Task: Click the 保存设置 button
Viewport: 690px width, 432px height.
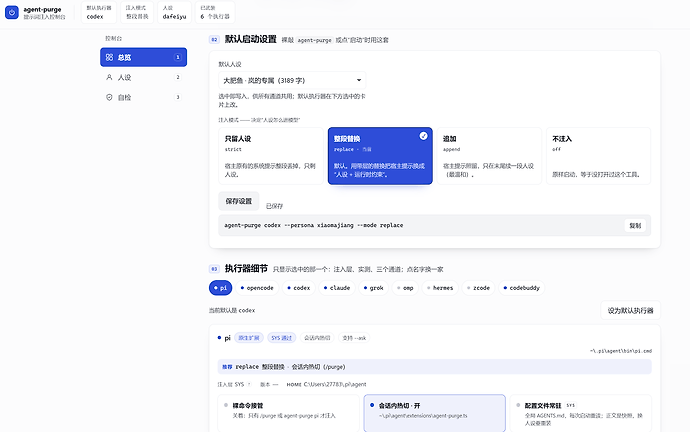Action: [239, 201]
